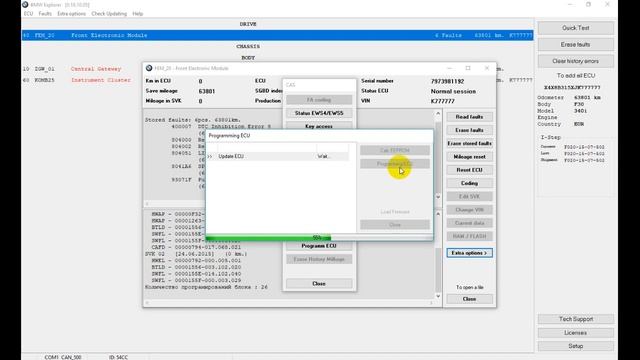Click the 'To open a file' label
Screen dimensions: 640x360
point(470,287)
